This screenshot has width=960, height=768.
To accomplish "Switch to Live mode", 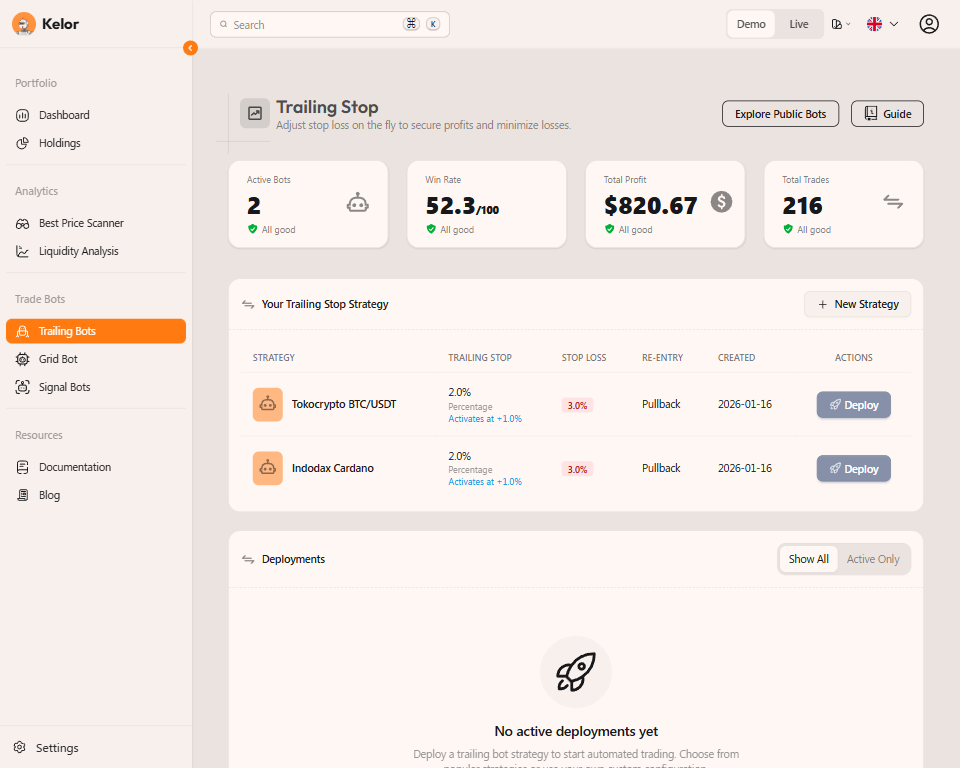I will pos(799,24).
